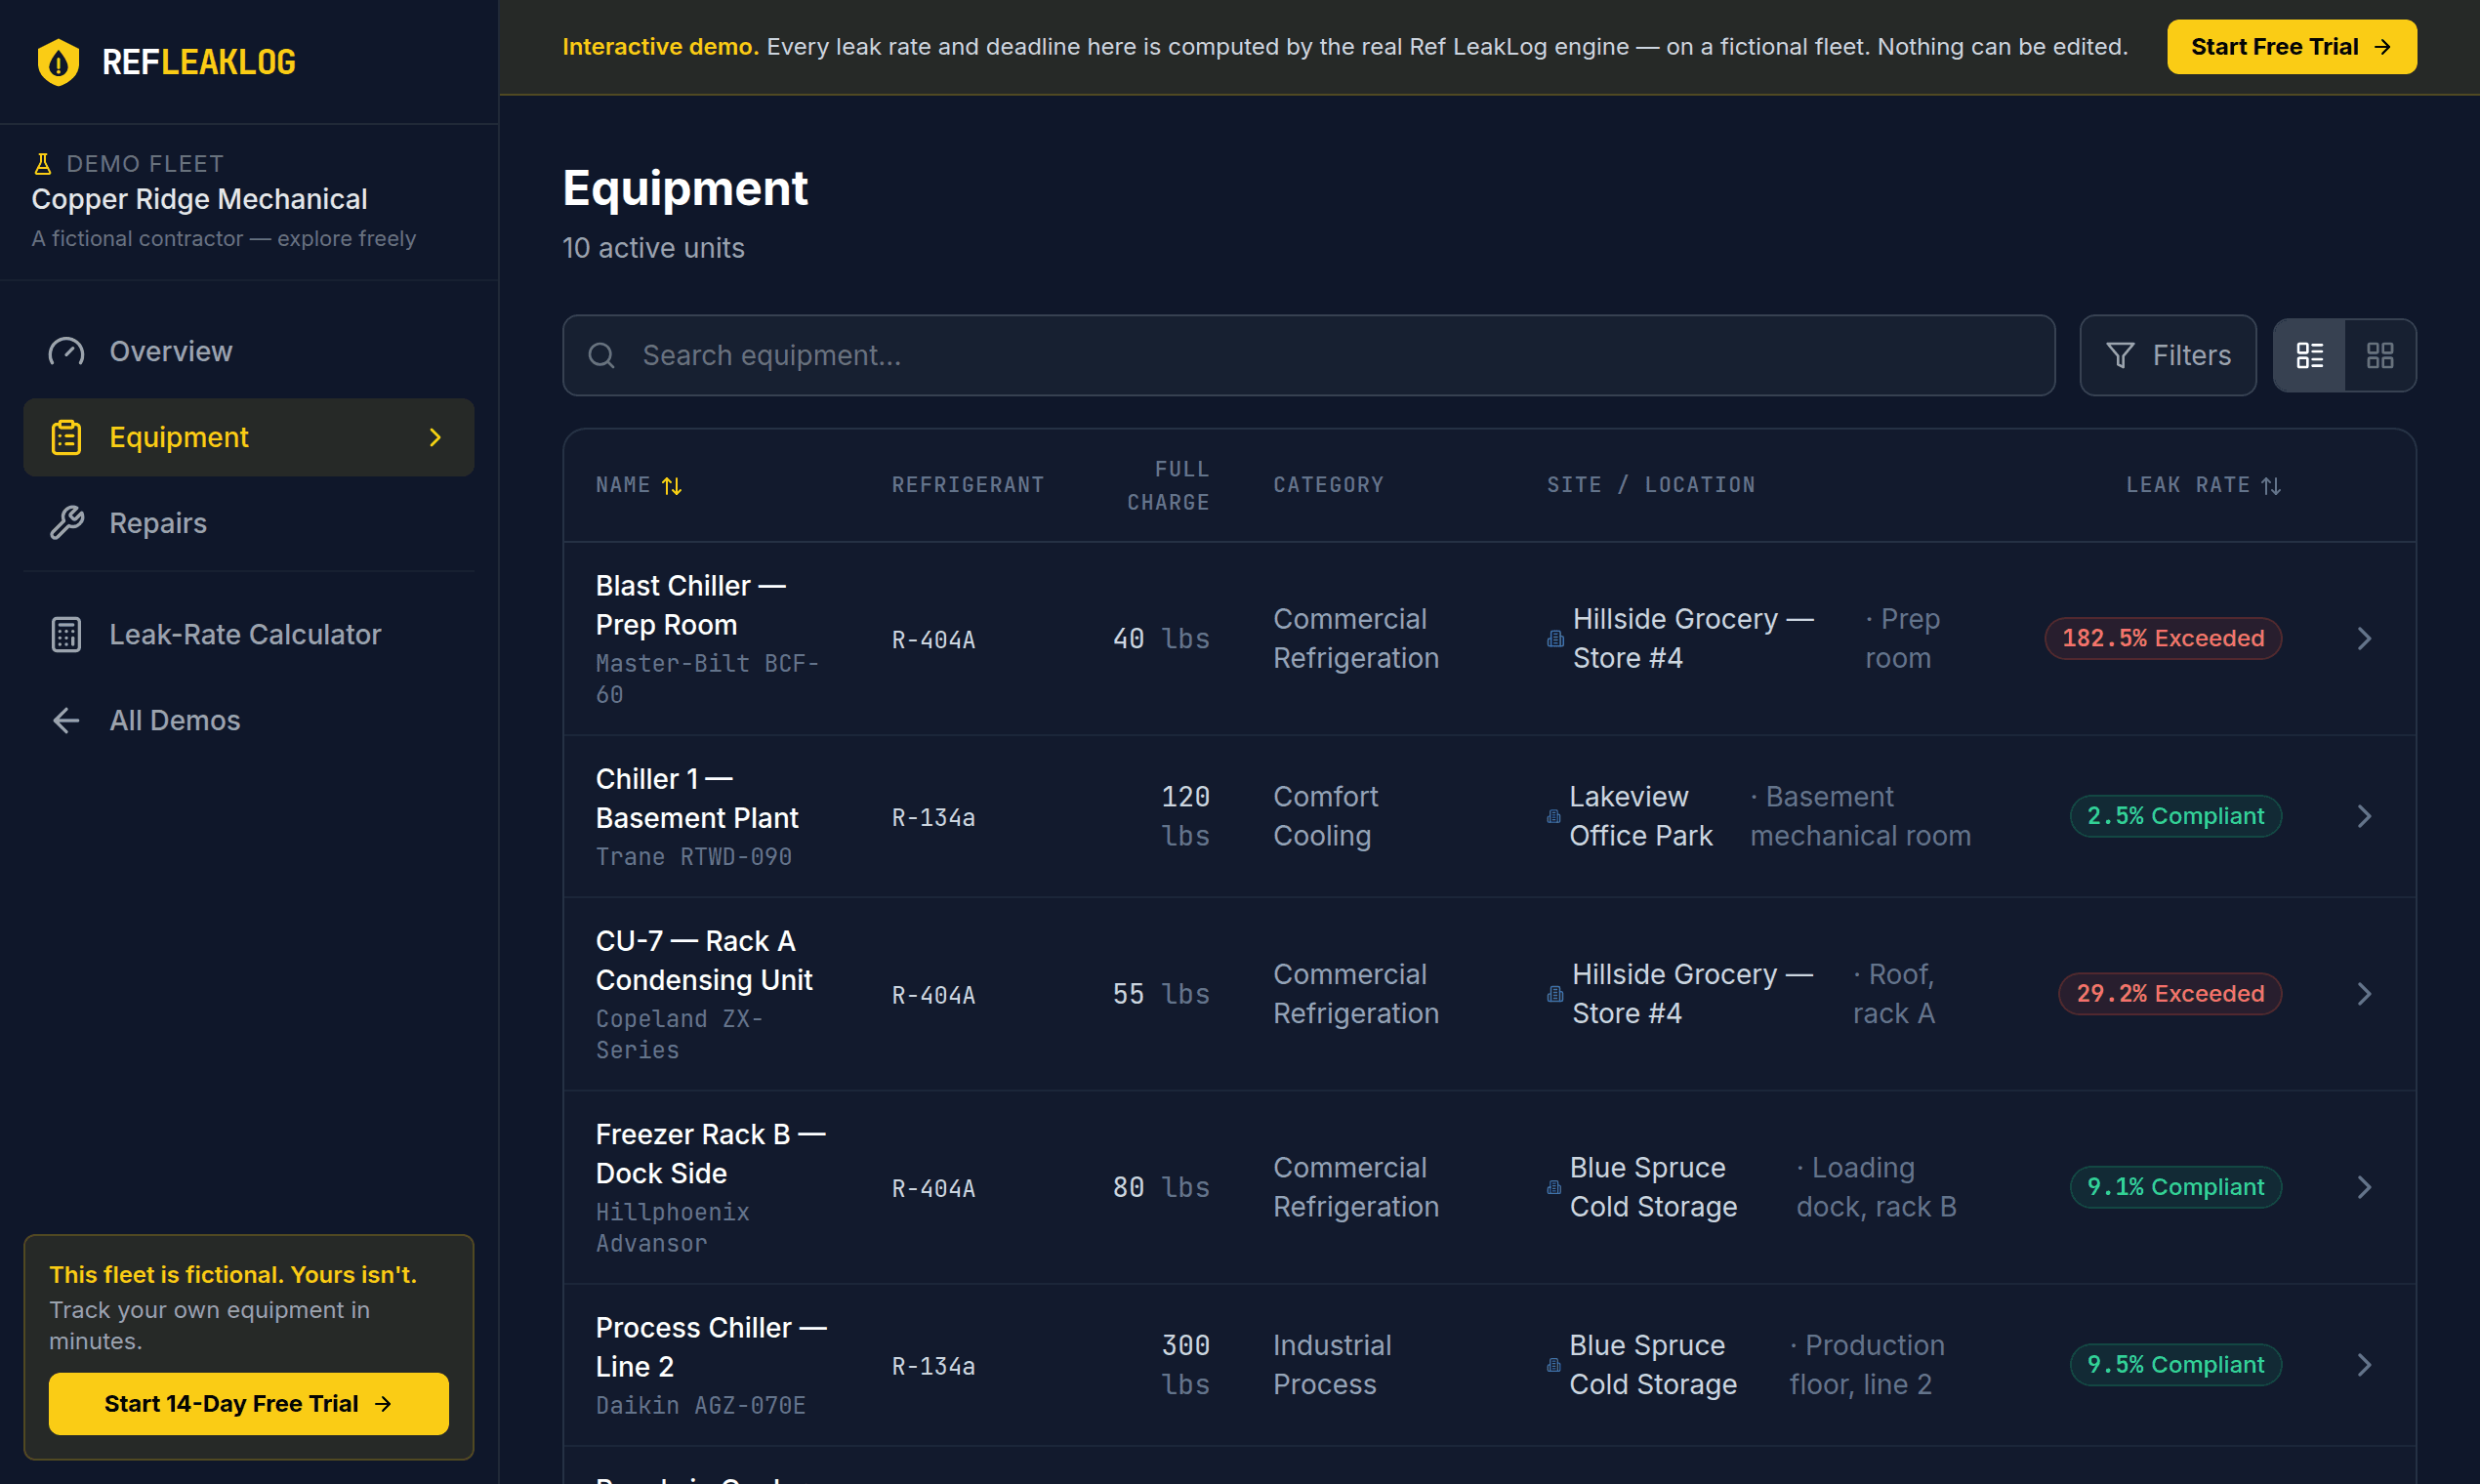Click the All Demos back arrow icon
Image resolution: width=2480 pixels, height=1484 pixels.
66,720
